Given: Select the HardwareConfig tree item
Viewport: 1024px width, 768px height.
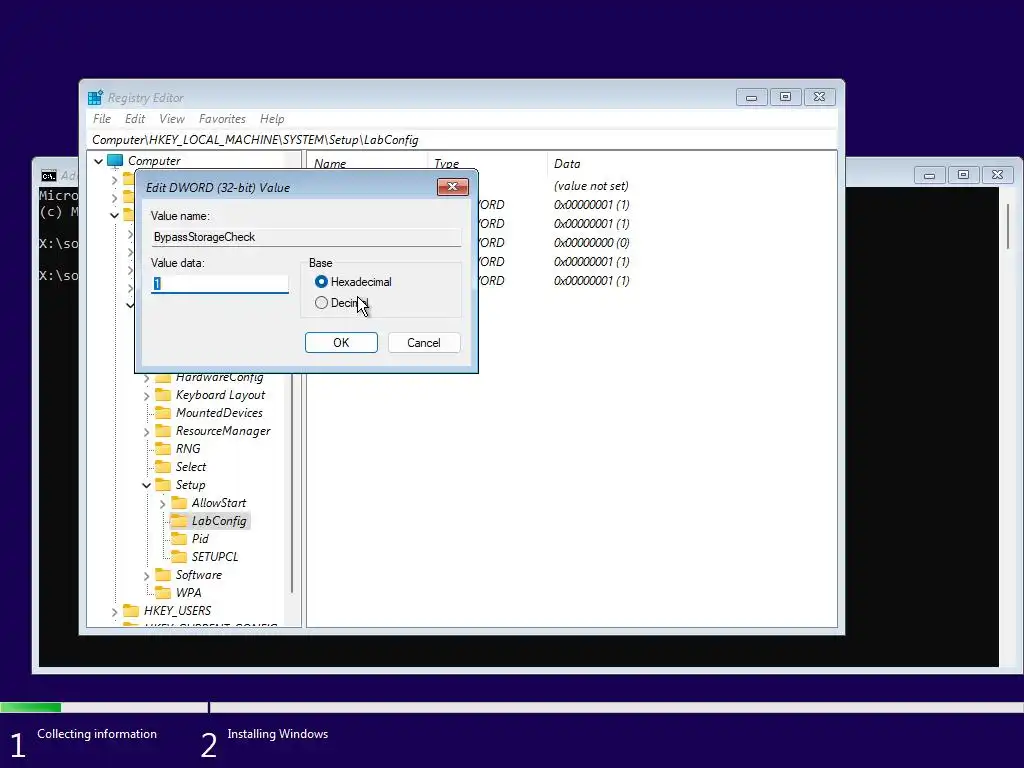Looking at the screenshot, I should pyautogui.click(x=219, y=377).
